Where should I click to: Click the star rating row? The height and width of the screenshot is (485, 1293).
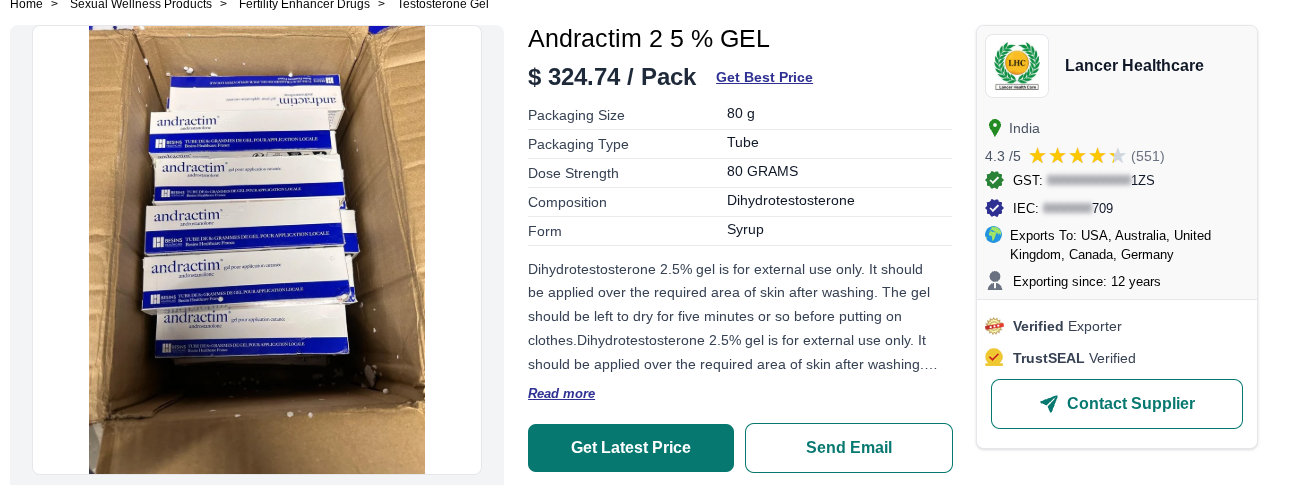pos(1077,156)
